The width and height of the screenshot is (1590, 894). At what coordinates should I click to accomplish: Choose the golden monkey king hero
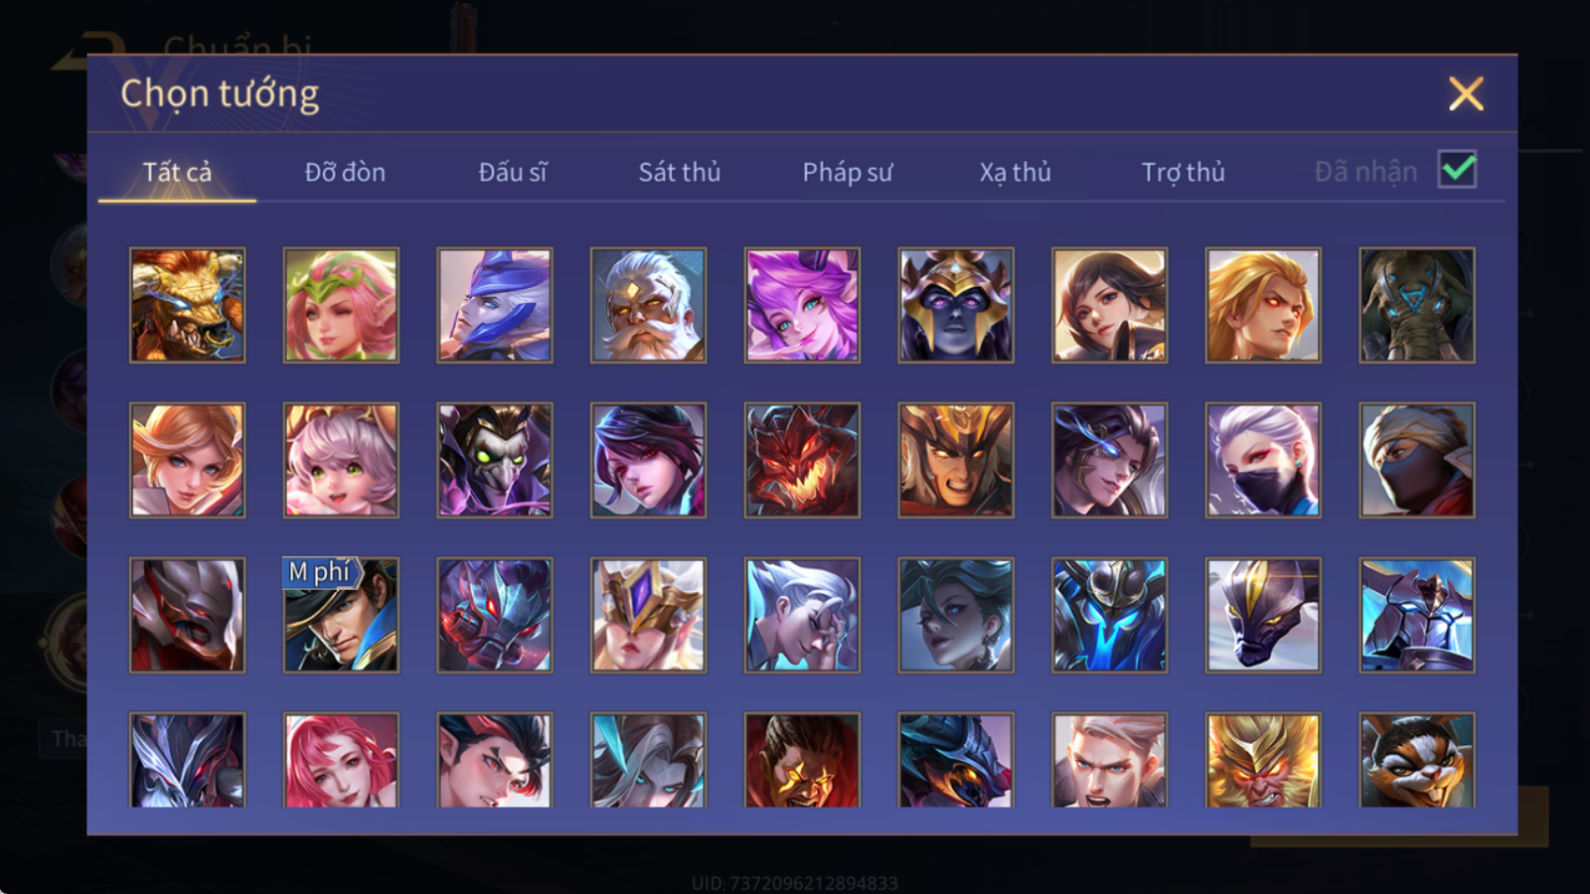(x=1263, y=760)
